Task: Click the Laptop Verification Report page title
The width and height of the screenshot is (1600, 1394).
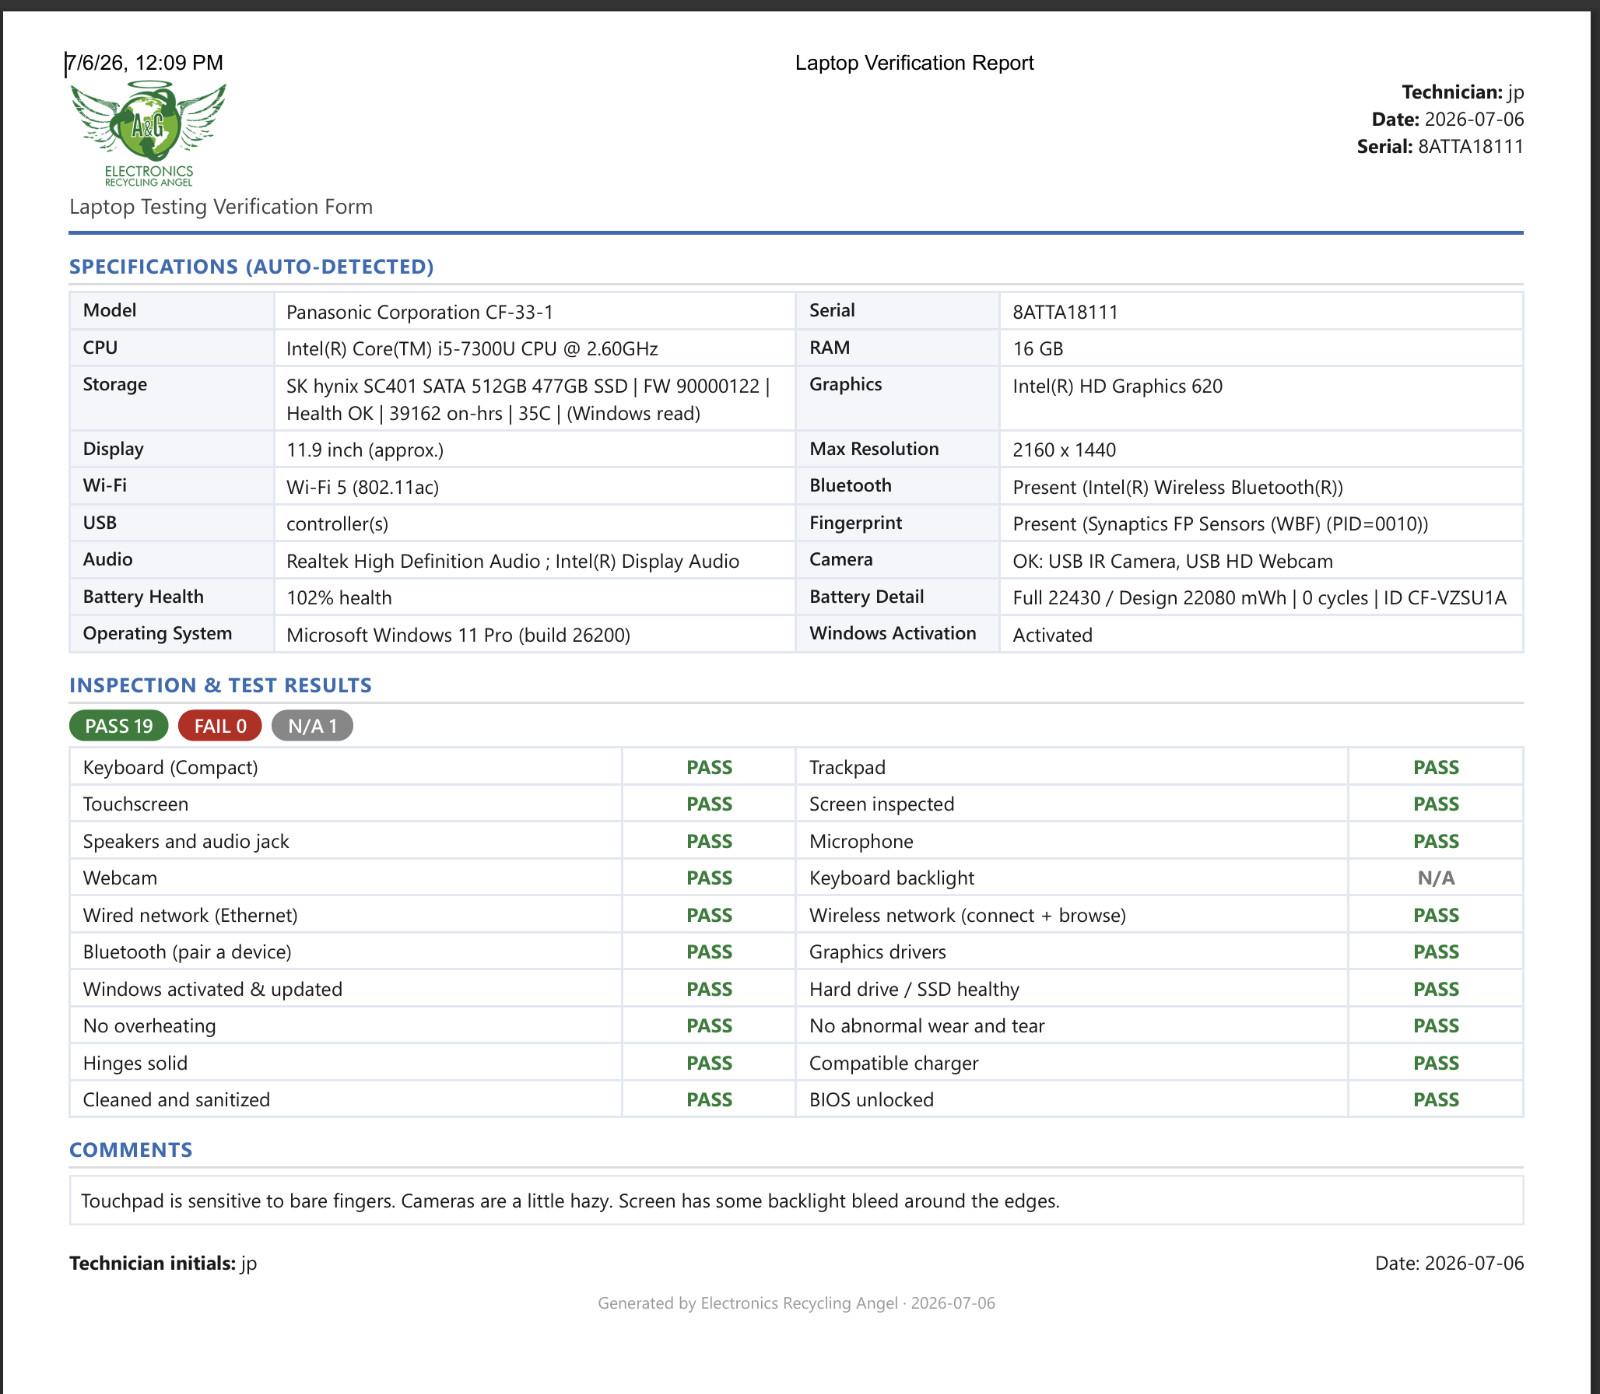Action: tap(914, 63)
